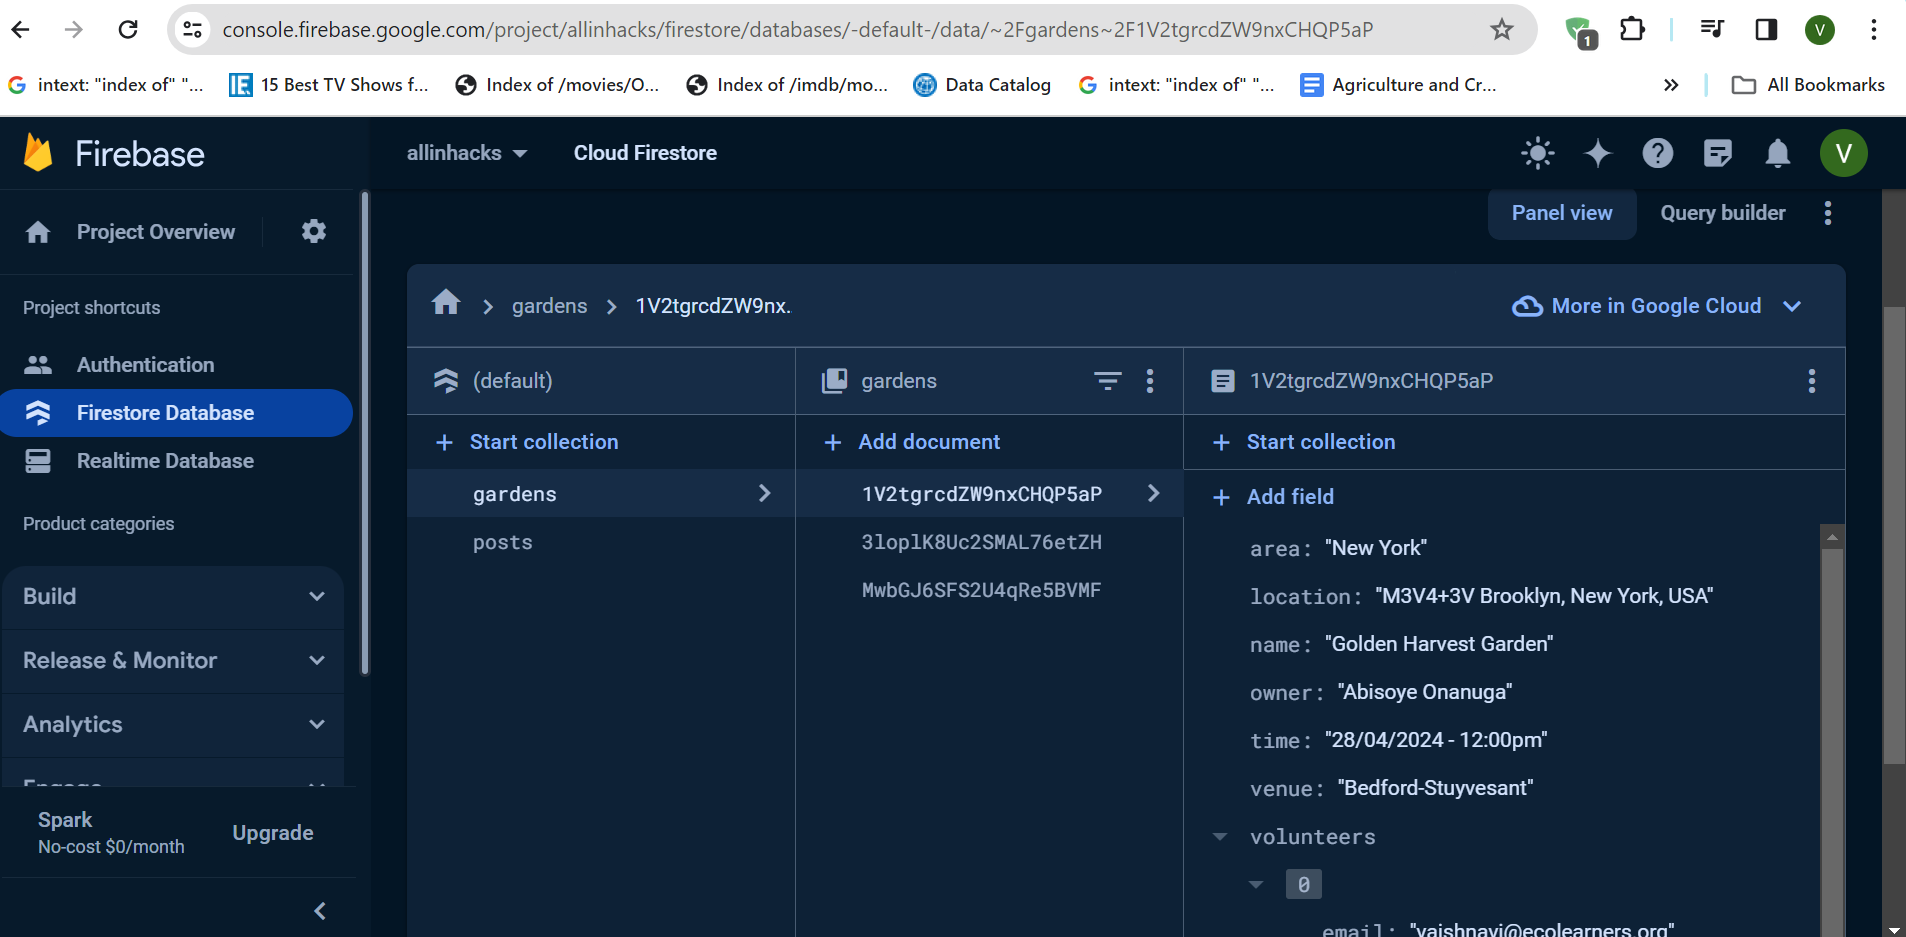Open the browser side panel icon
Image resolution: width=1906 pixels, height=937 pixels.
[1767, 30]
